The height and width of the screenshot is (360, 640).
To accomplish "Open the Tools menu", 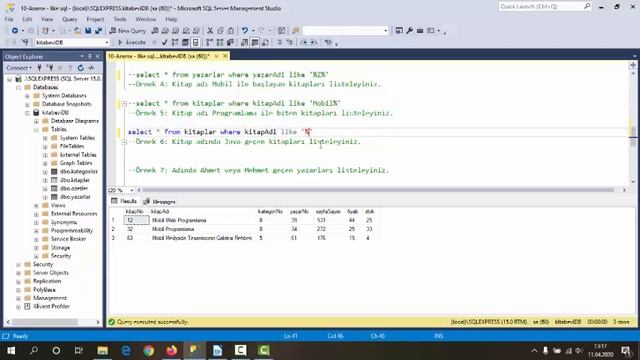I will tap(120, 19).
